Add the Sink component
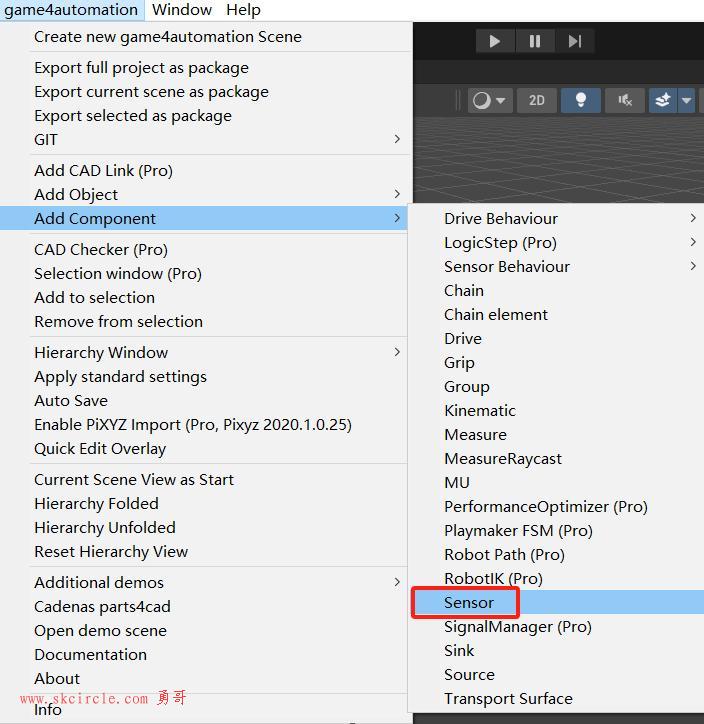The height and width of the screenshot is (724, 704). [556, 651]
